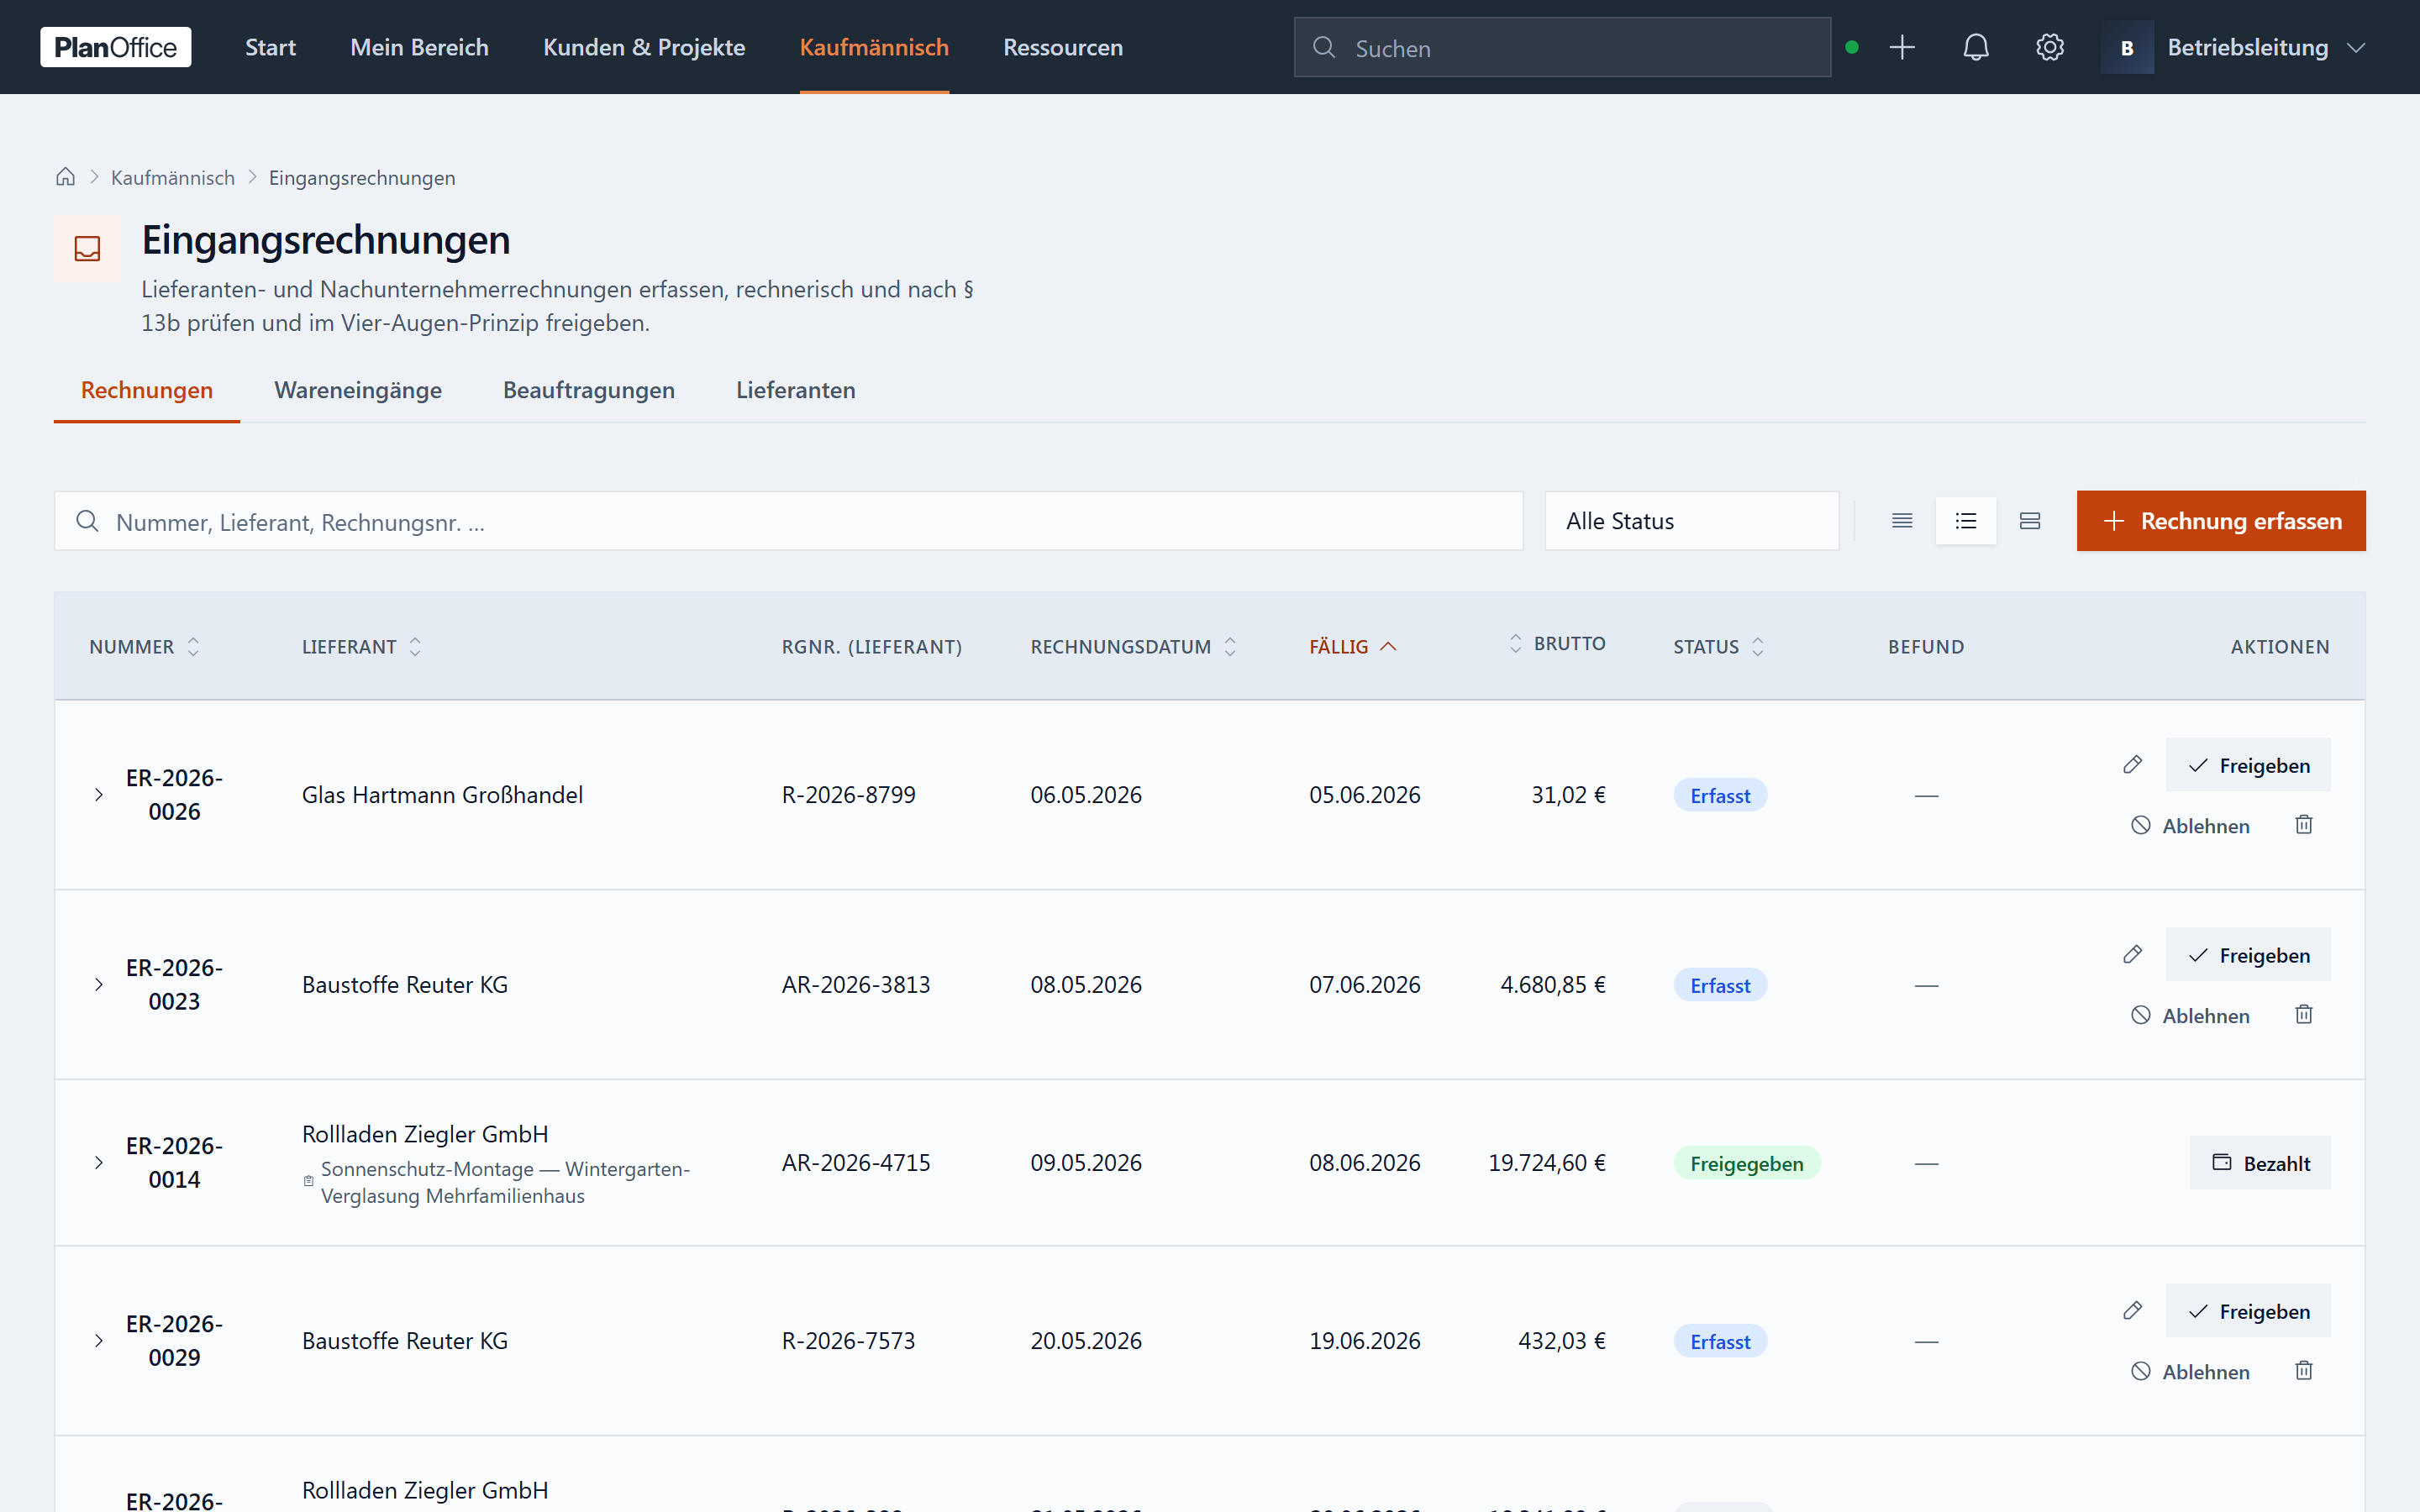Open settings via the gear icon
The image size is (2420, 1512).
(2049, 47)
